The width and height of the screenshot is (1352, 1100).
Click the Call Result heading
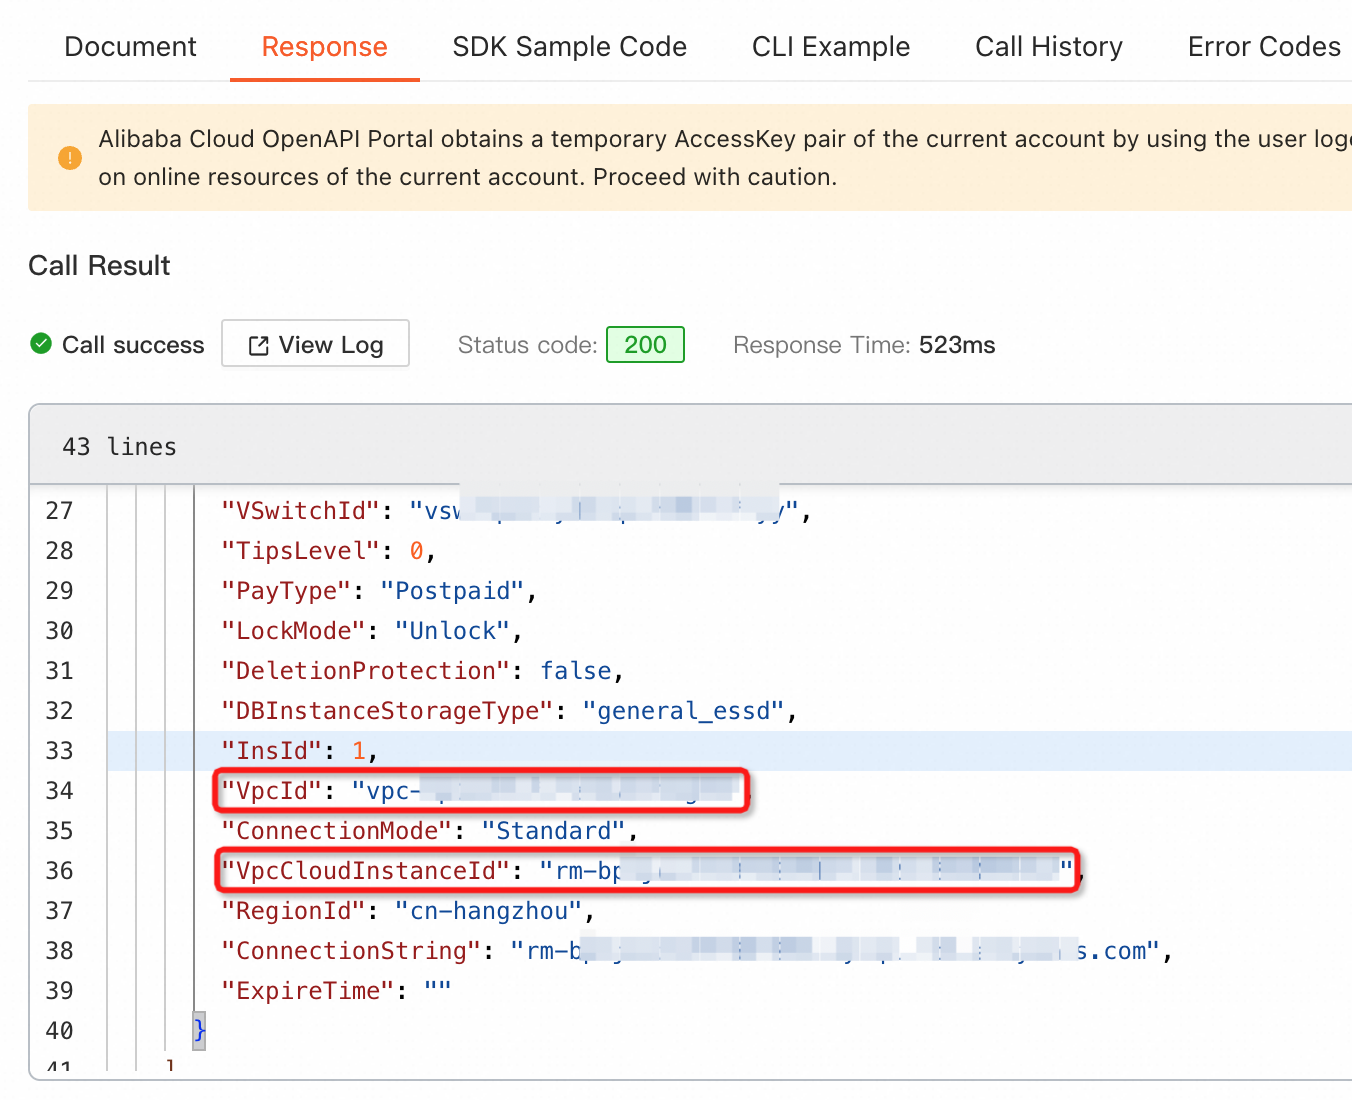point(99,266)
